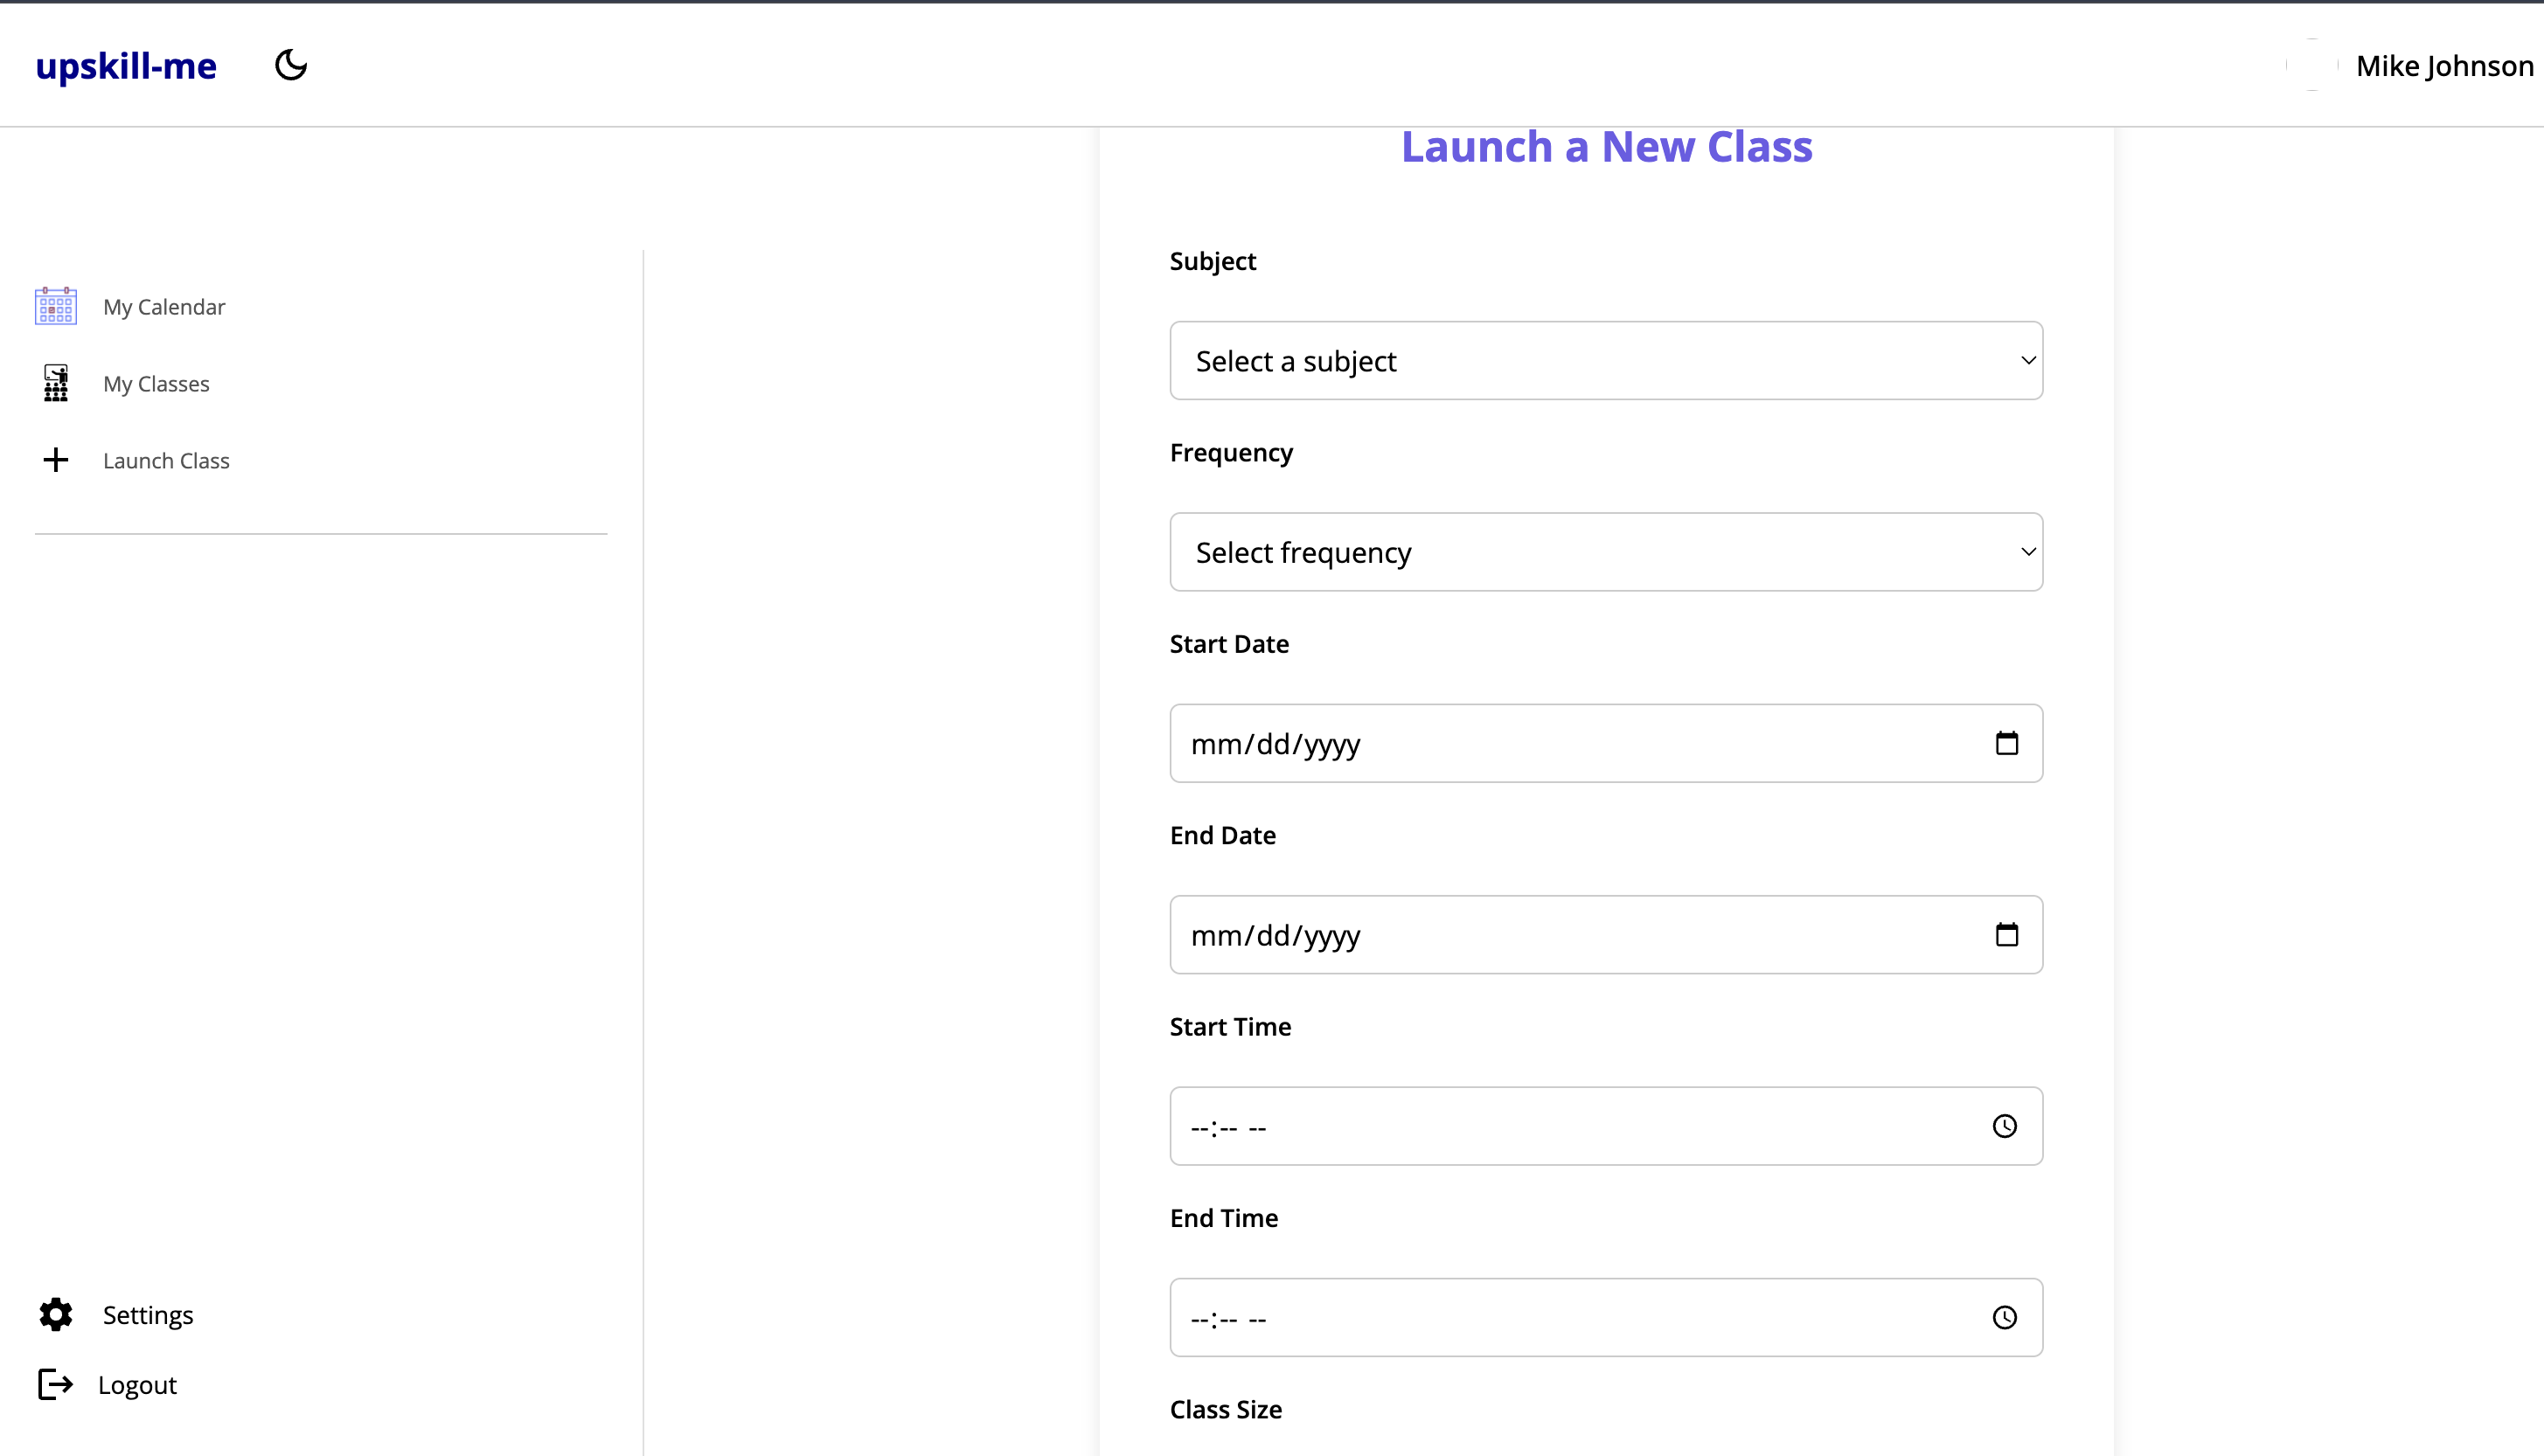
Task: Click the Launch Class plus icon
Action: tap(56, 460)
